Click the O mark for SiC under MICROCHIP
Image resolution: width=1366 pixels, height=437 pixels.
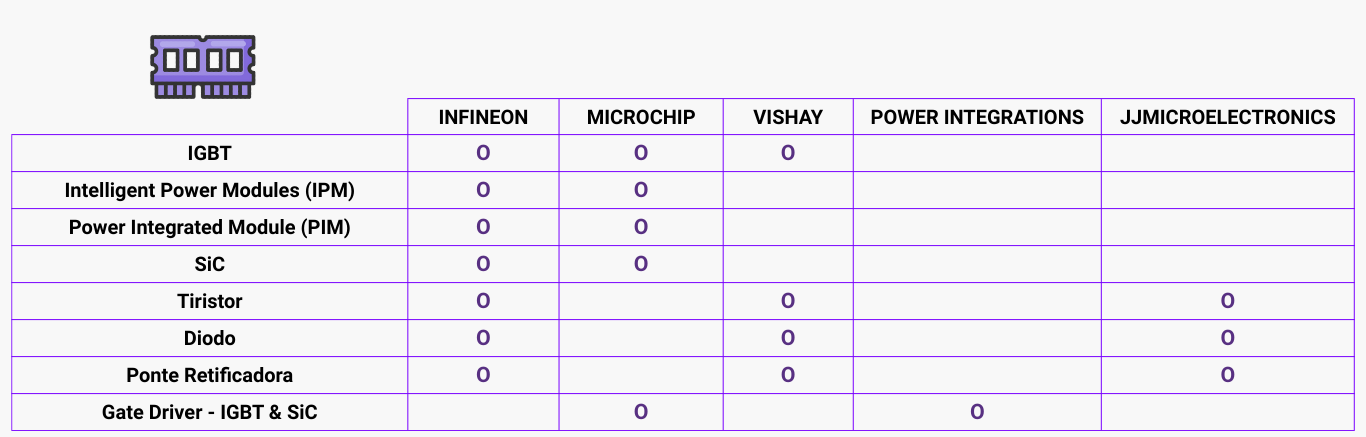641,264
